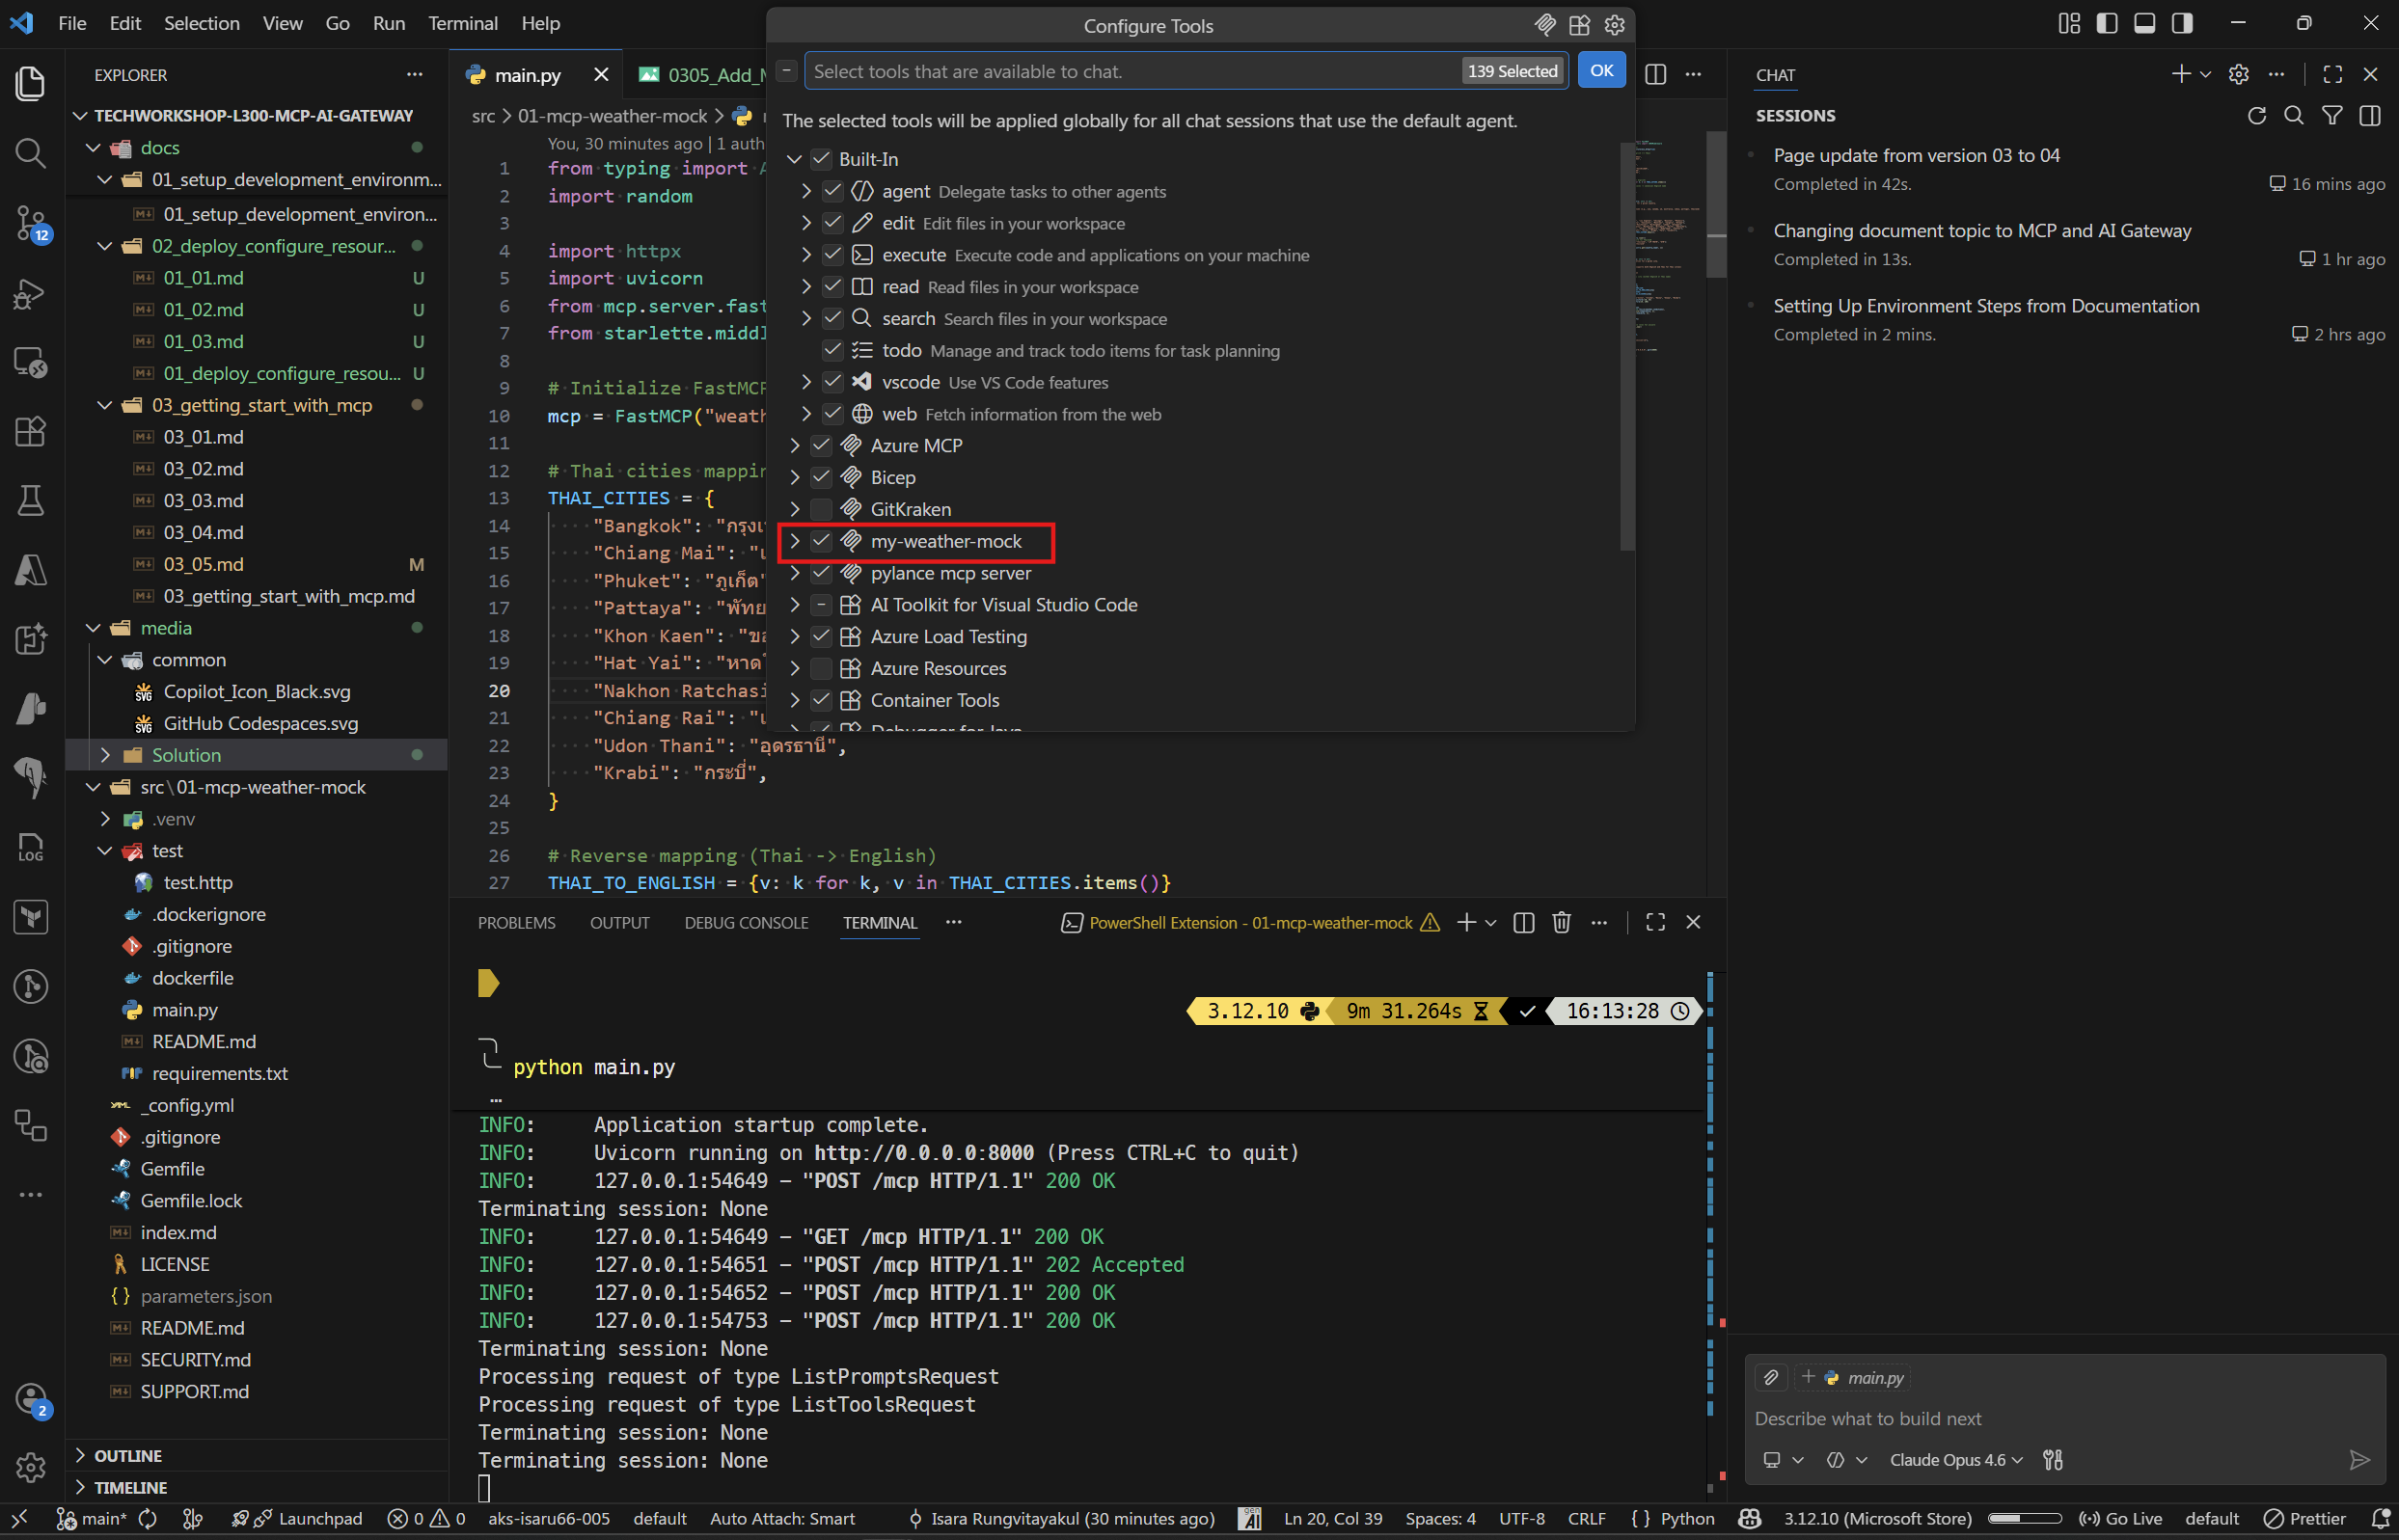Uncheck the Built-In tools checkbox

[821, 159]
